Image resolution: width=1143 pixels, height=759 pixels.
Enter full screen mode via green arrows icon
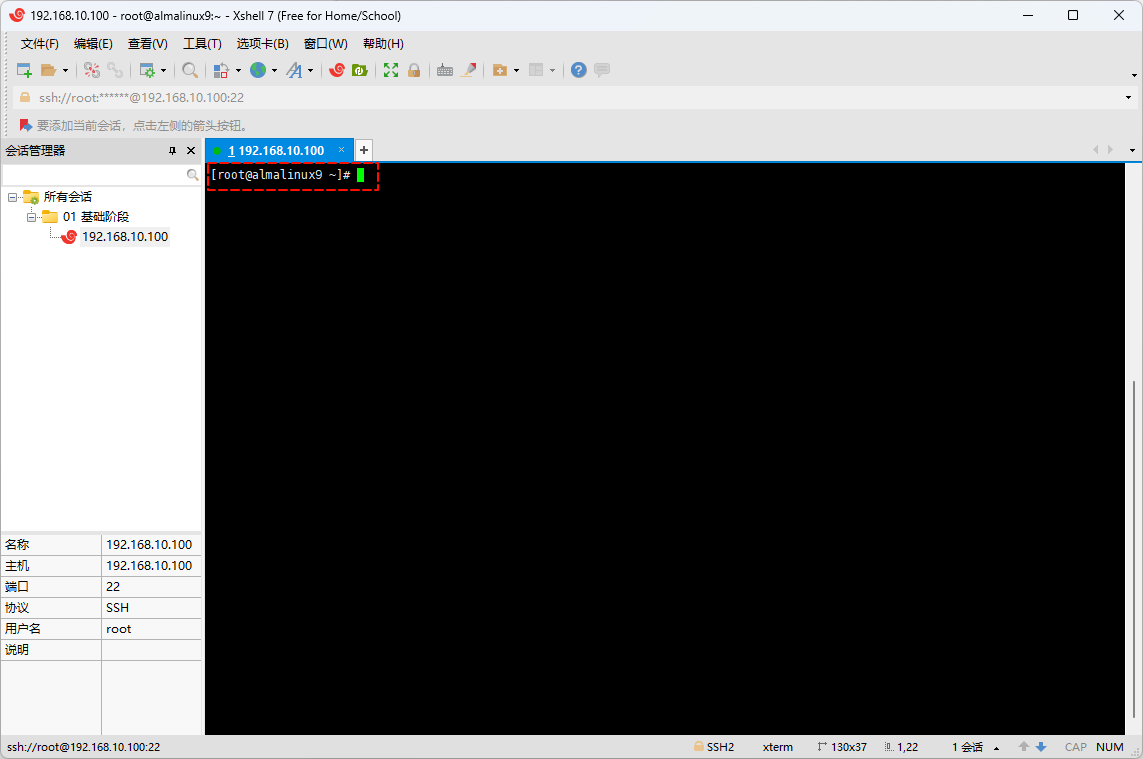click(x=391, y=70)
